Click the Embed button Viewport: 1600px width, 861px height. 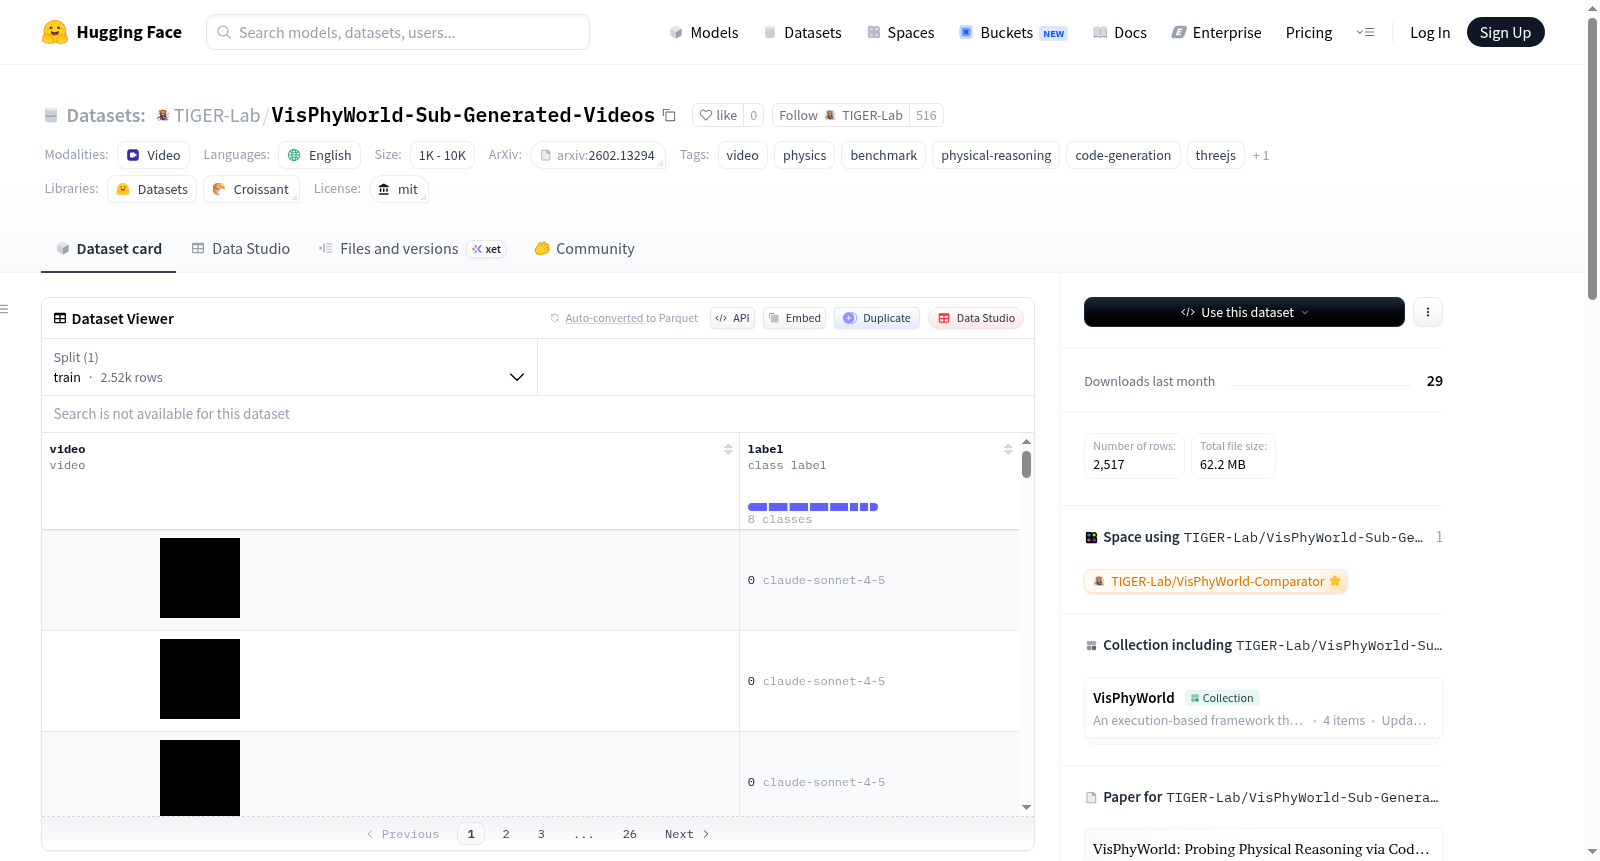click(794, 318)
